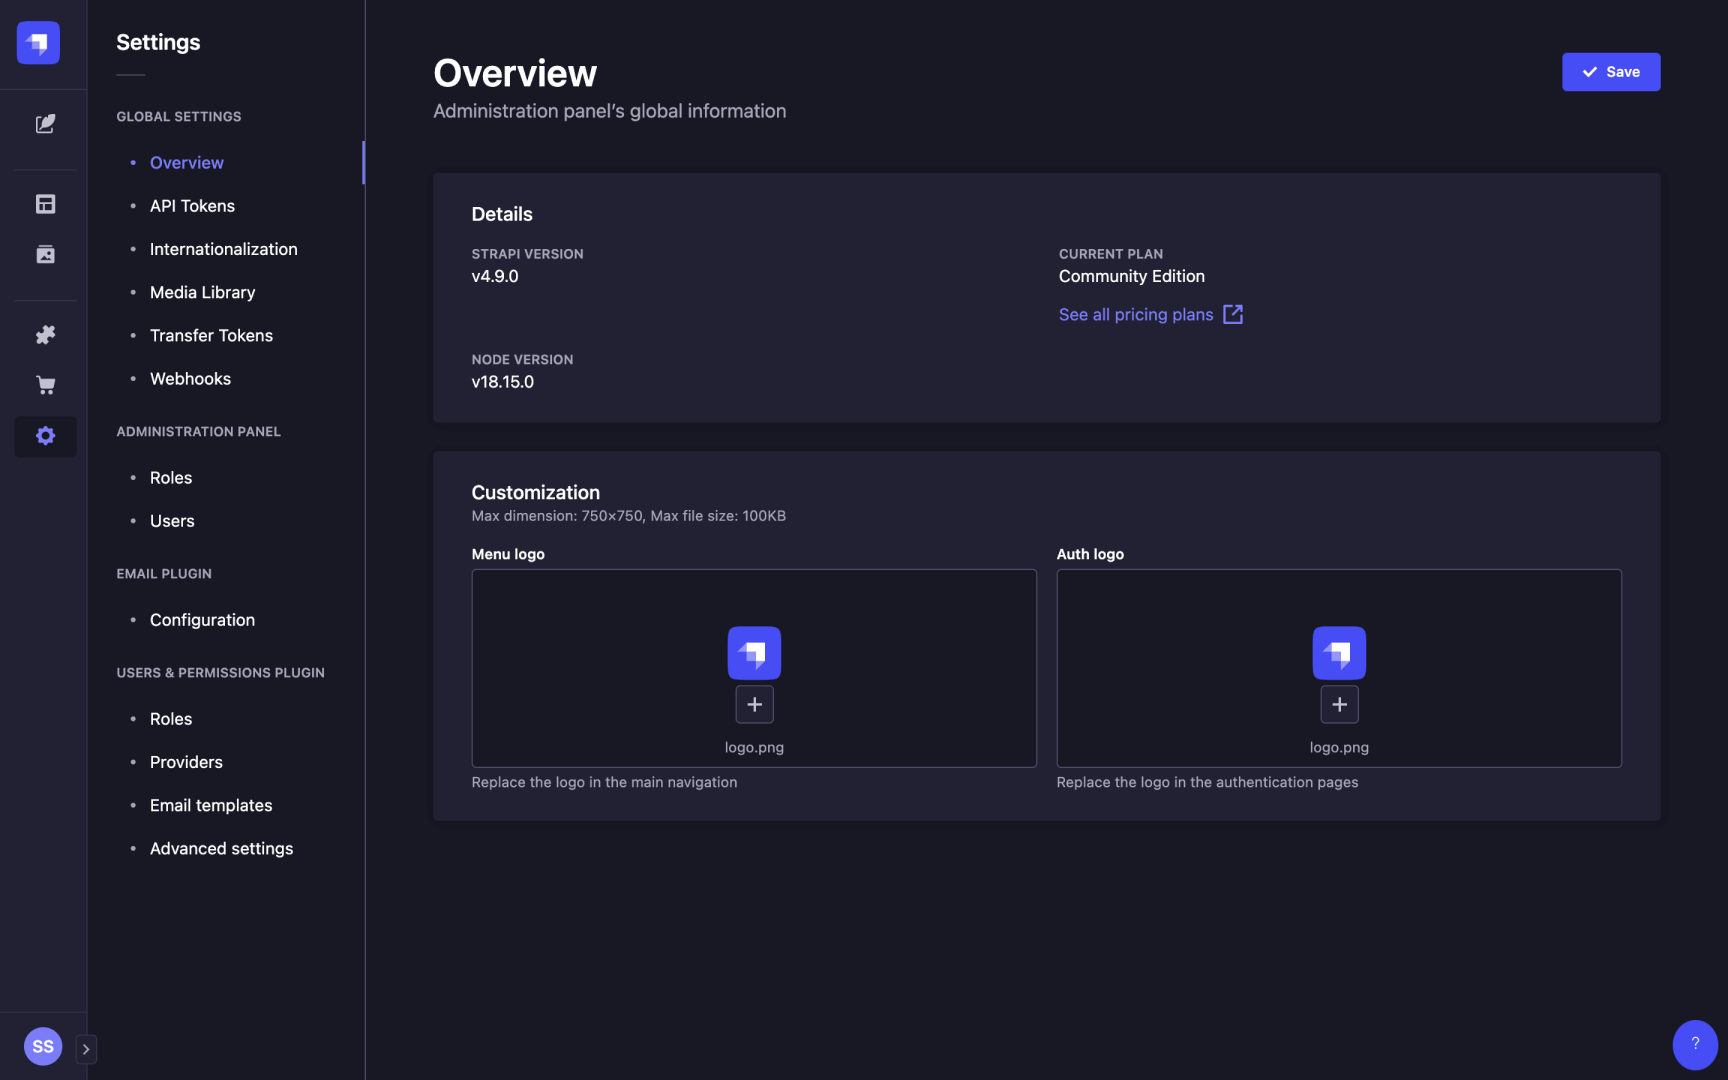This screenshot has height=1080, width=1728.
Task: Go to API Tokens settings
Action: tap(192, 206)
